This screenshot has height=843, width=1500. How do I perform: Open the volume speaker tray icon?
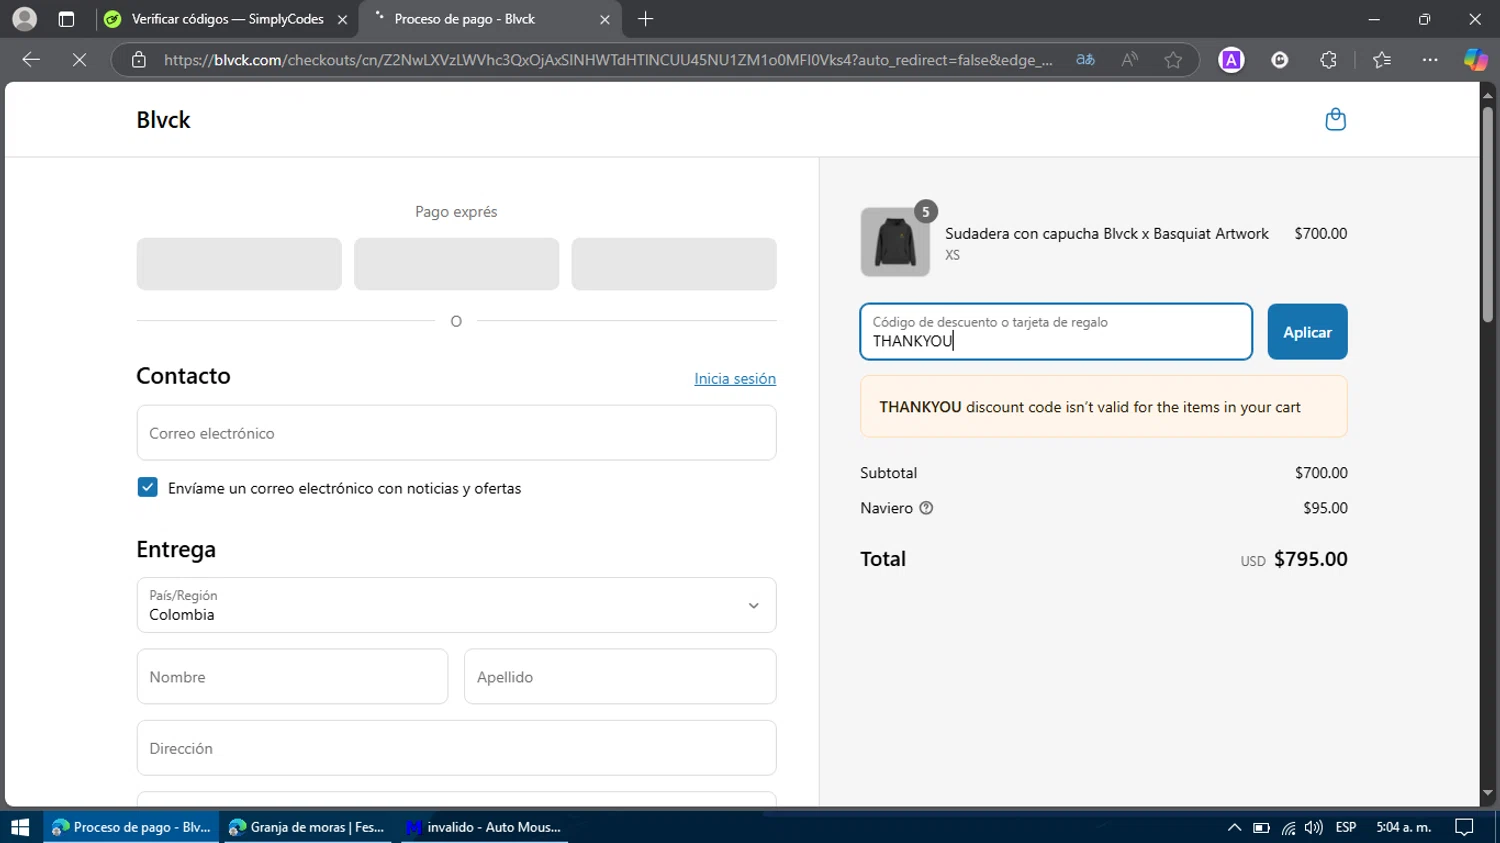[1313, 827]
